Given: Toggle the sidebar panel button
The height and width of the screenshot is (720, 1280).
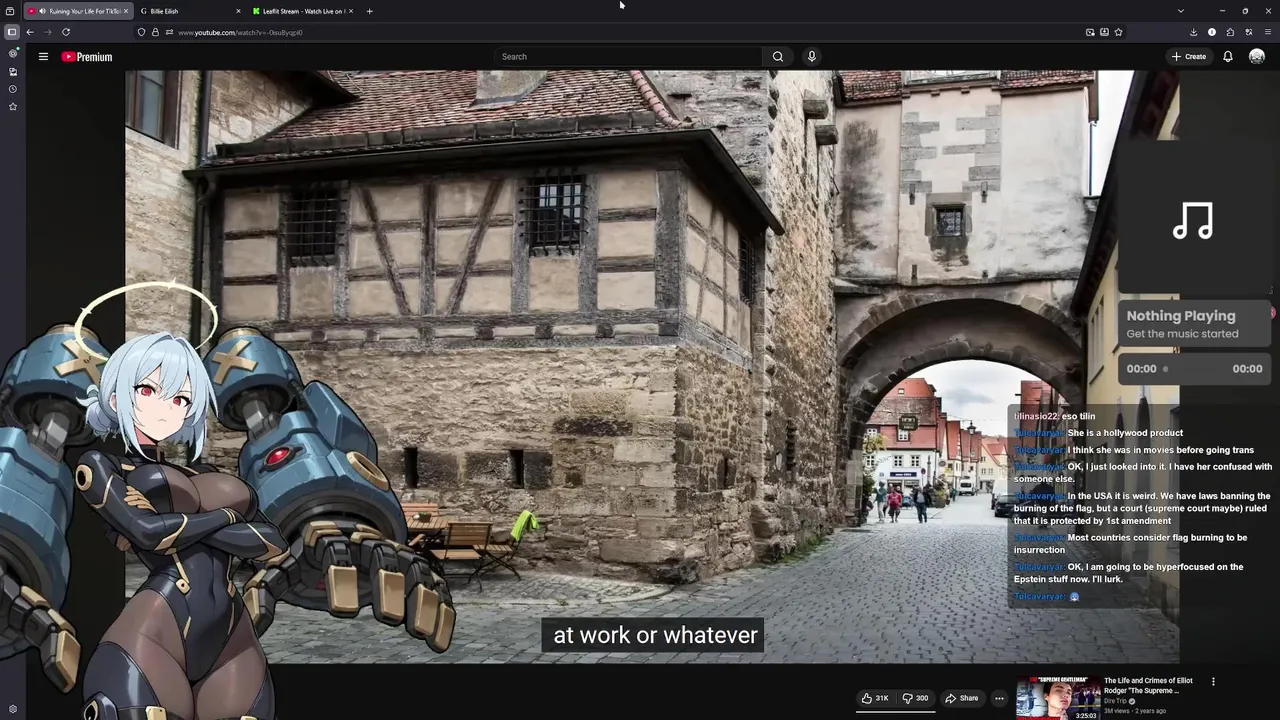Looking at the screenshot, I should pos(12,32).
